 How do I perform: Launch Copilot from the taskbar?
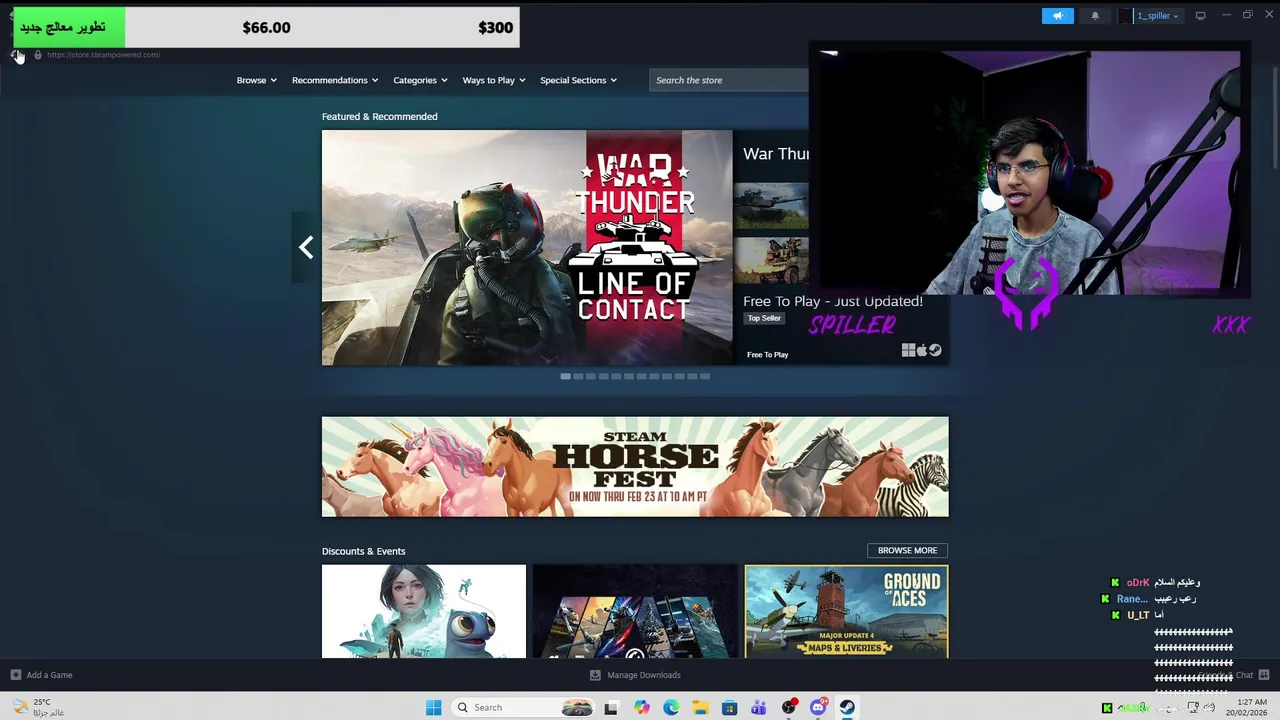pyautogui.click(x=641, y=707)
